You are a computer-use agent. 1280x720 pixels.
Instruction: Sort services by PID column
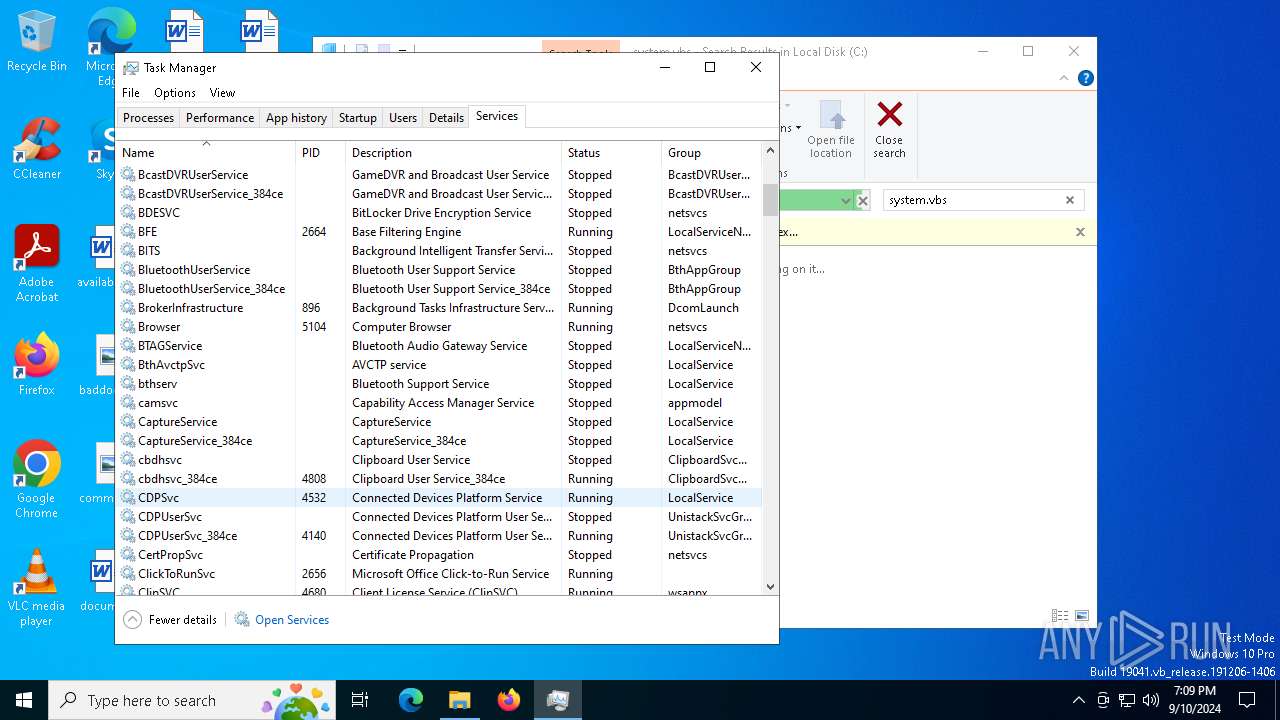pyautogui.click(x=320, y=153)
